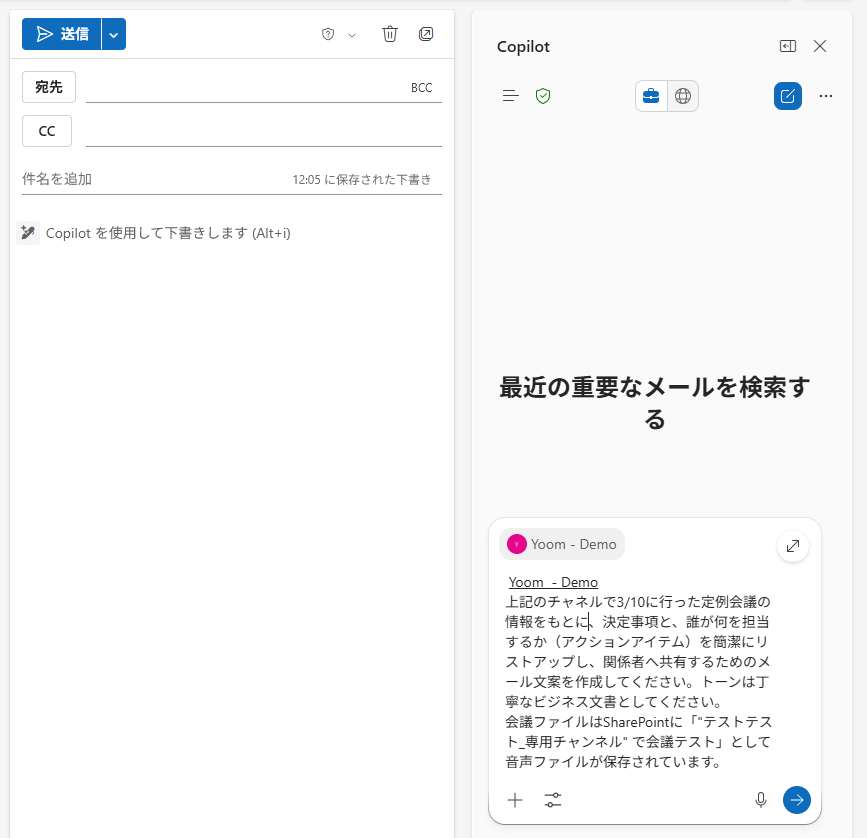Click the CC address input field
The image size is (867, 838).
[x=264, y=132]
